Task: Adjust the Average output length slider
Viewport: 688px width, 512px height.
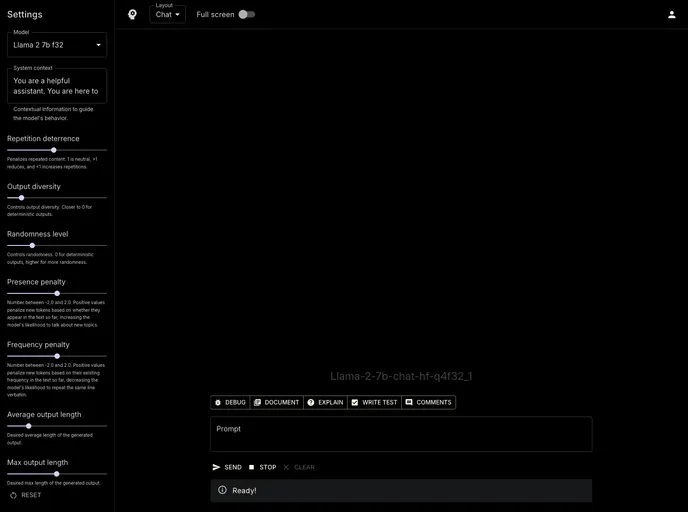Action: pos(57,426)
